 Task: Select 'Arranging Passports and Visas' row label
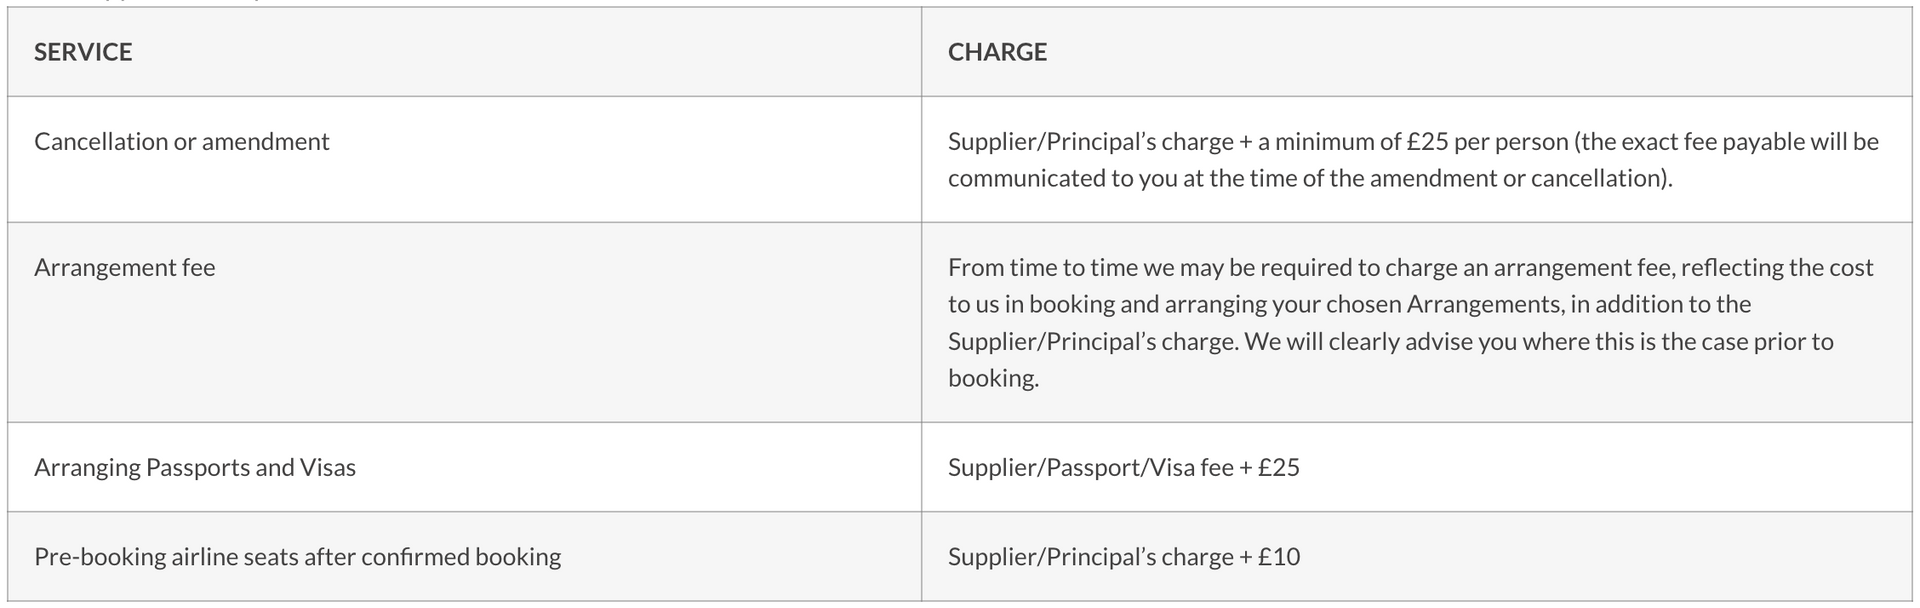pyautogui.click(x=194, y=468)
